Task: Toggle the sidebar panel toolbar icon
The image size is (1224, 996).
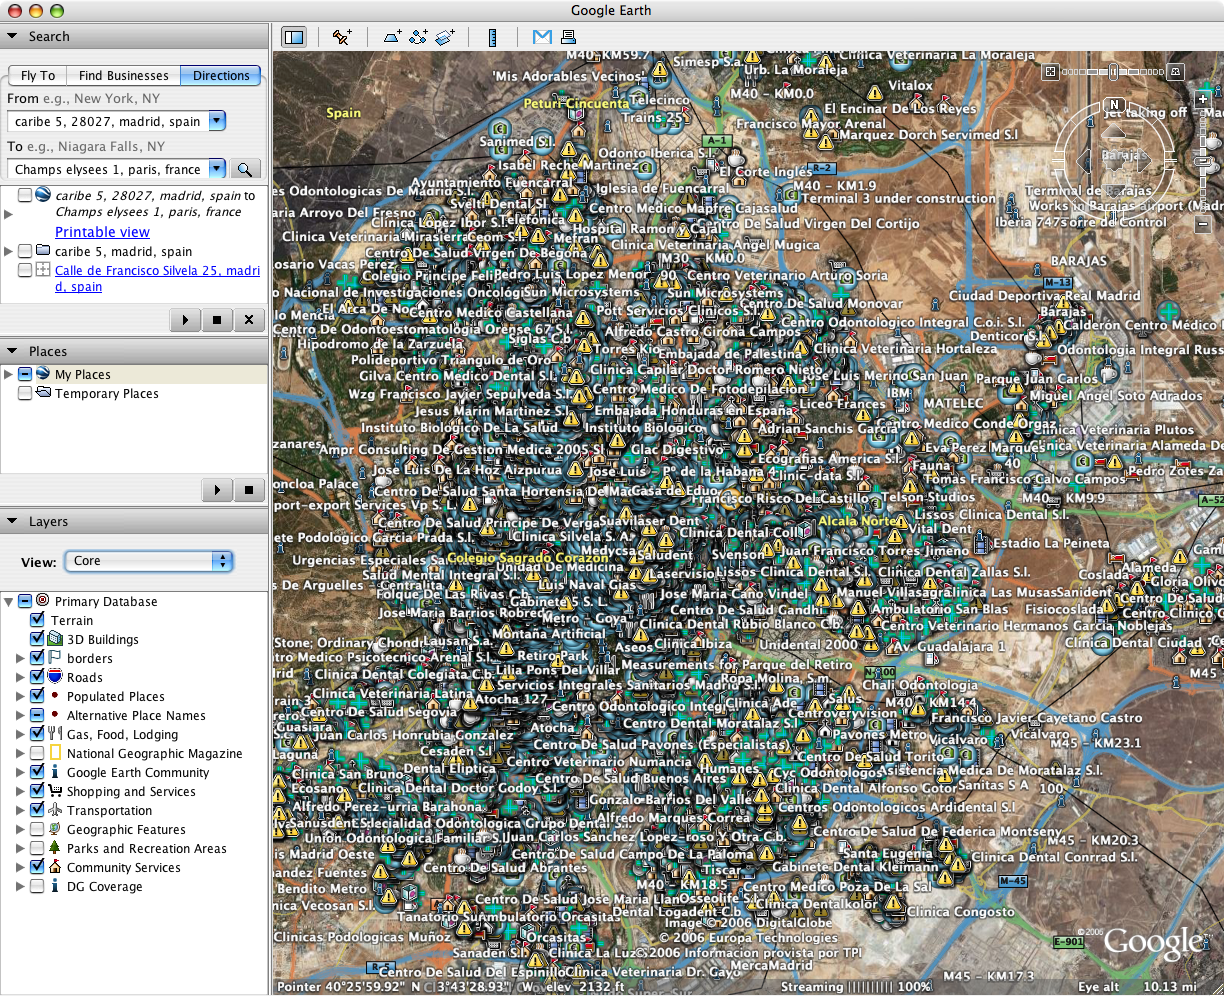Action: (x=294, y=37)
